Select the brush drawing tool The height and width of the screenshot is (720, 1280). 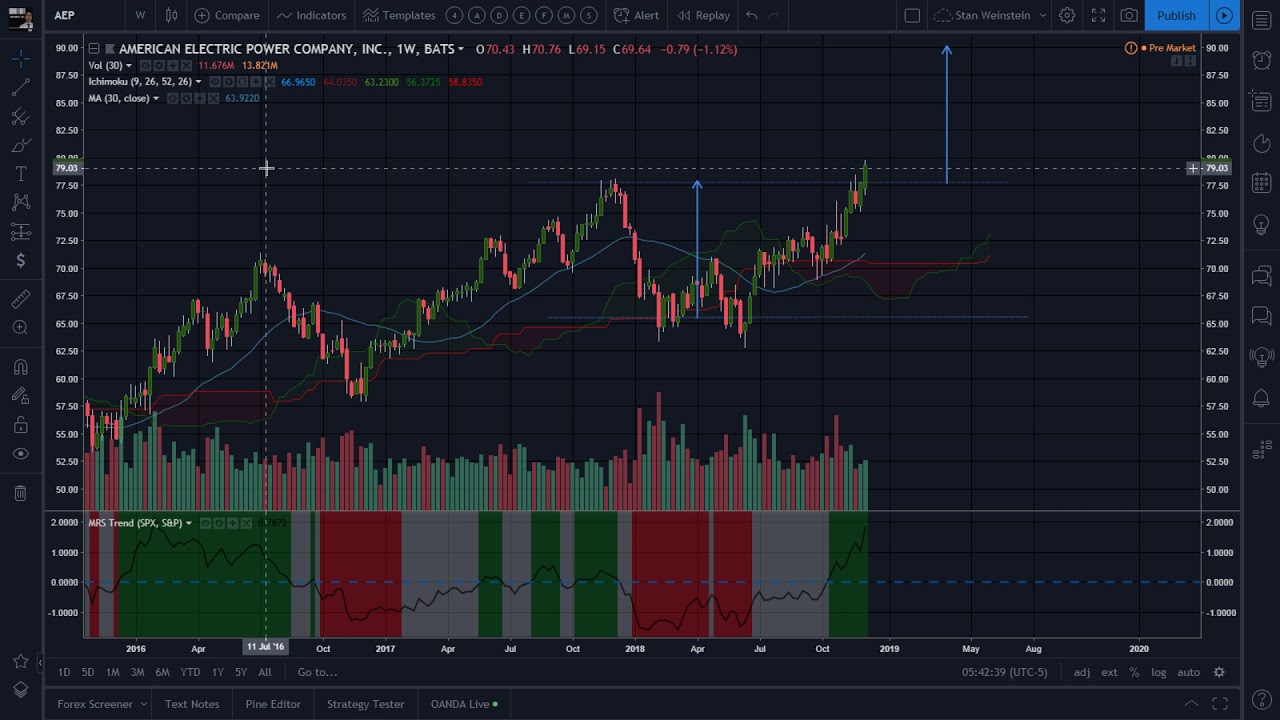20,146
